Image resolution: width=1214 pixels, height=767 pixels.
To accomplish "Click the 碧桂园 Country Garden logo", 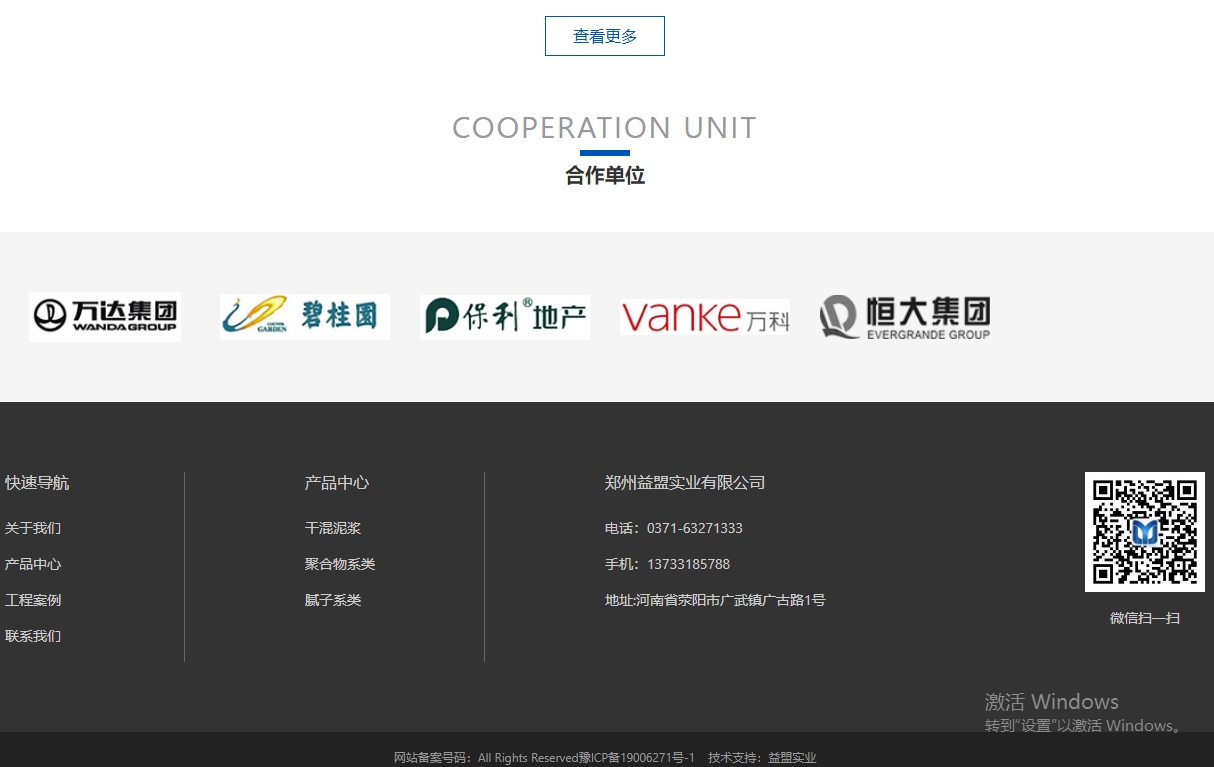I will [304, 316].
